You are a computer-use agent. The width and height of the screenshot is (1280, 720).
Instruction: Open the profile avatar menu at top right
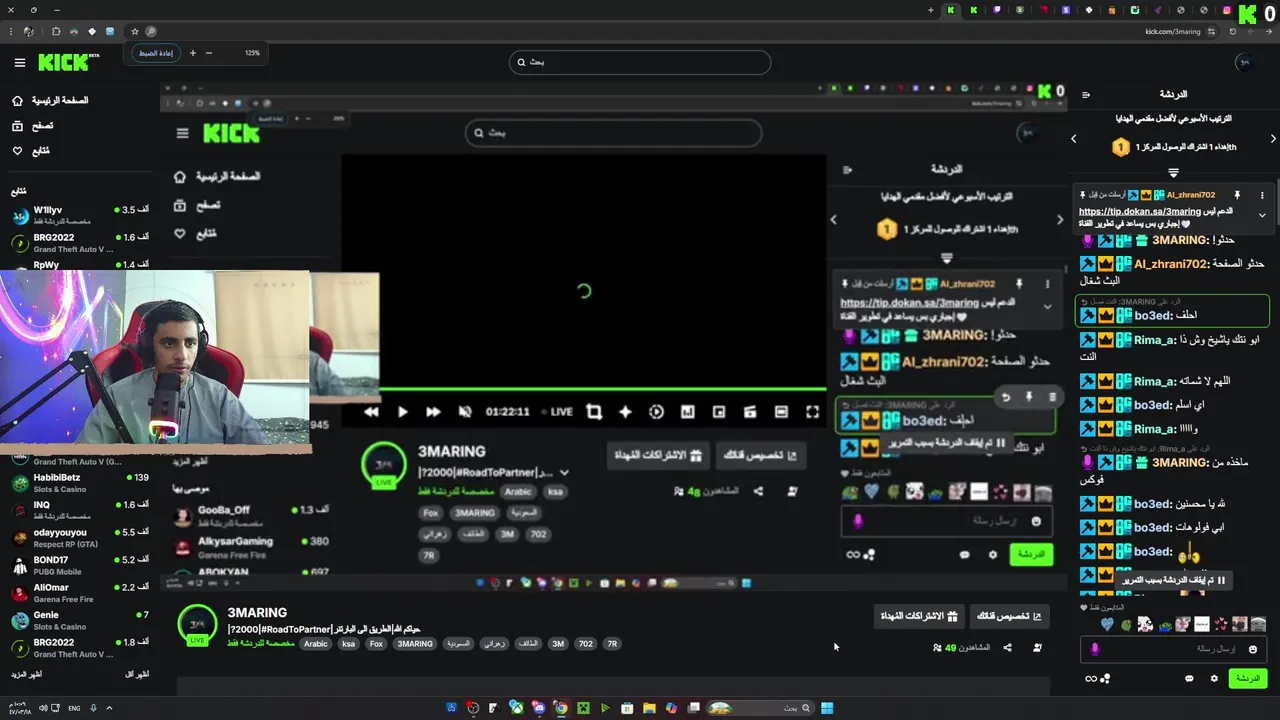coord(1244,62)
